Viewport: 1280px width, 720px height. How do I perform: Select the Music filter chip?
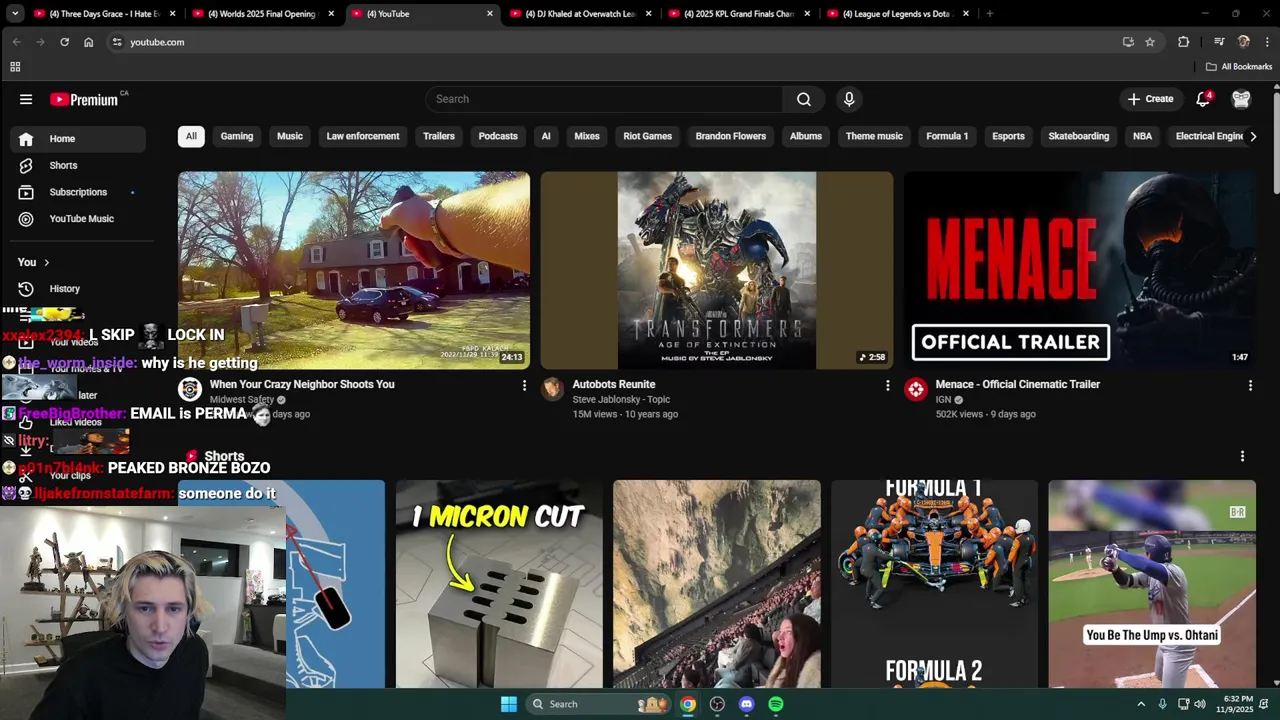point(290,136)
